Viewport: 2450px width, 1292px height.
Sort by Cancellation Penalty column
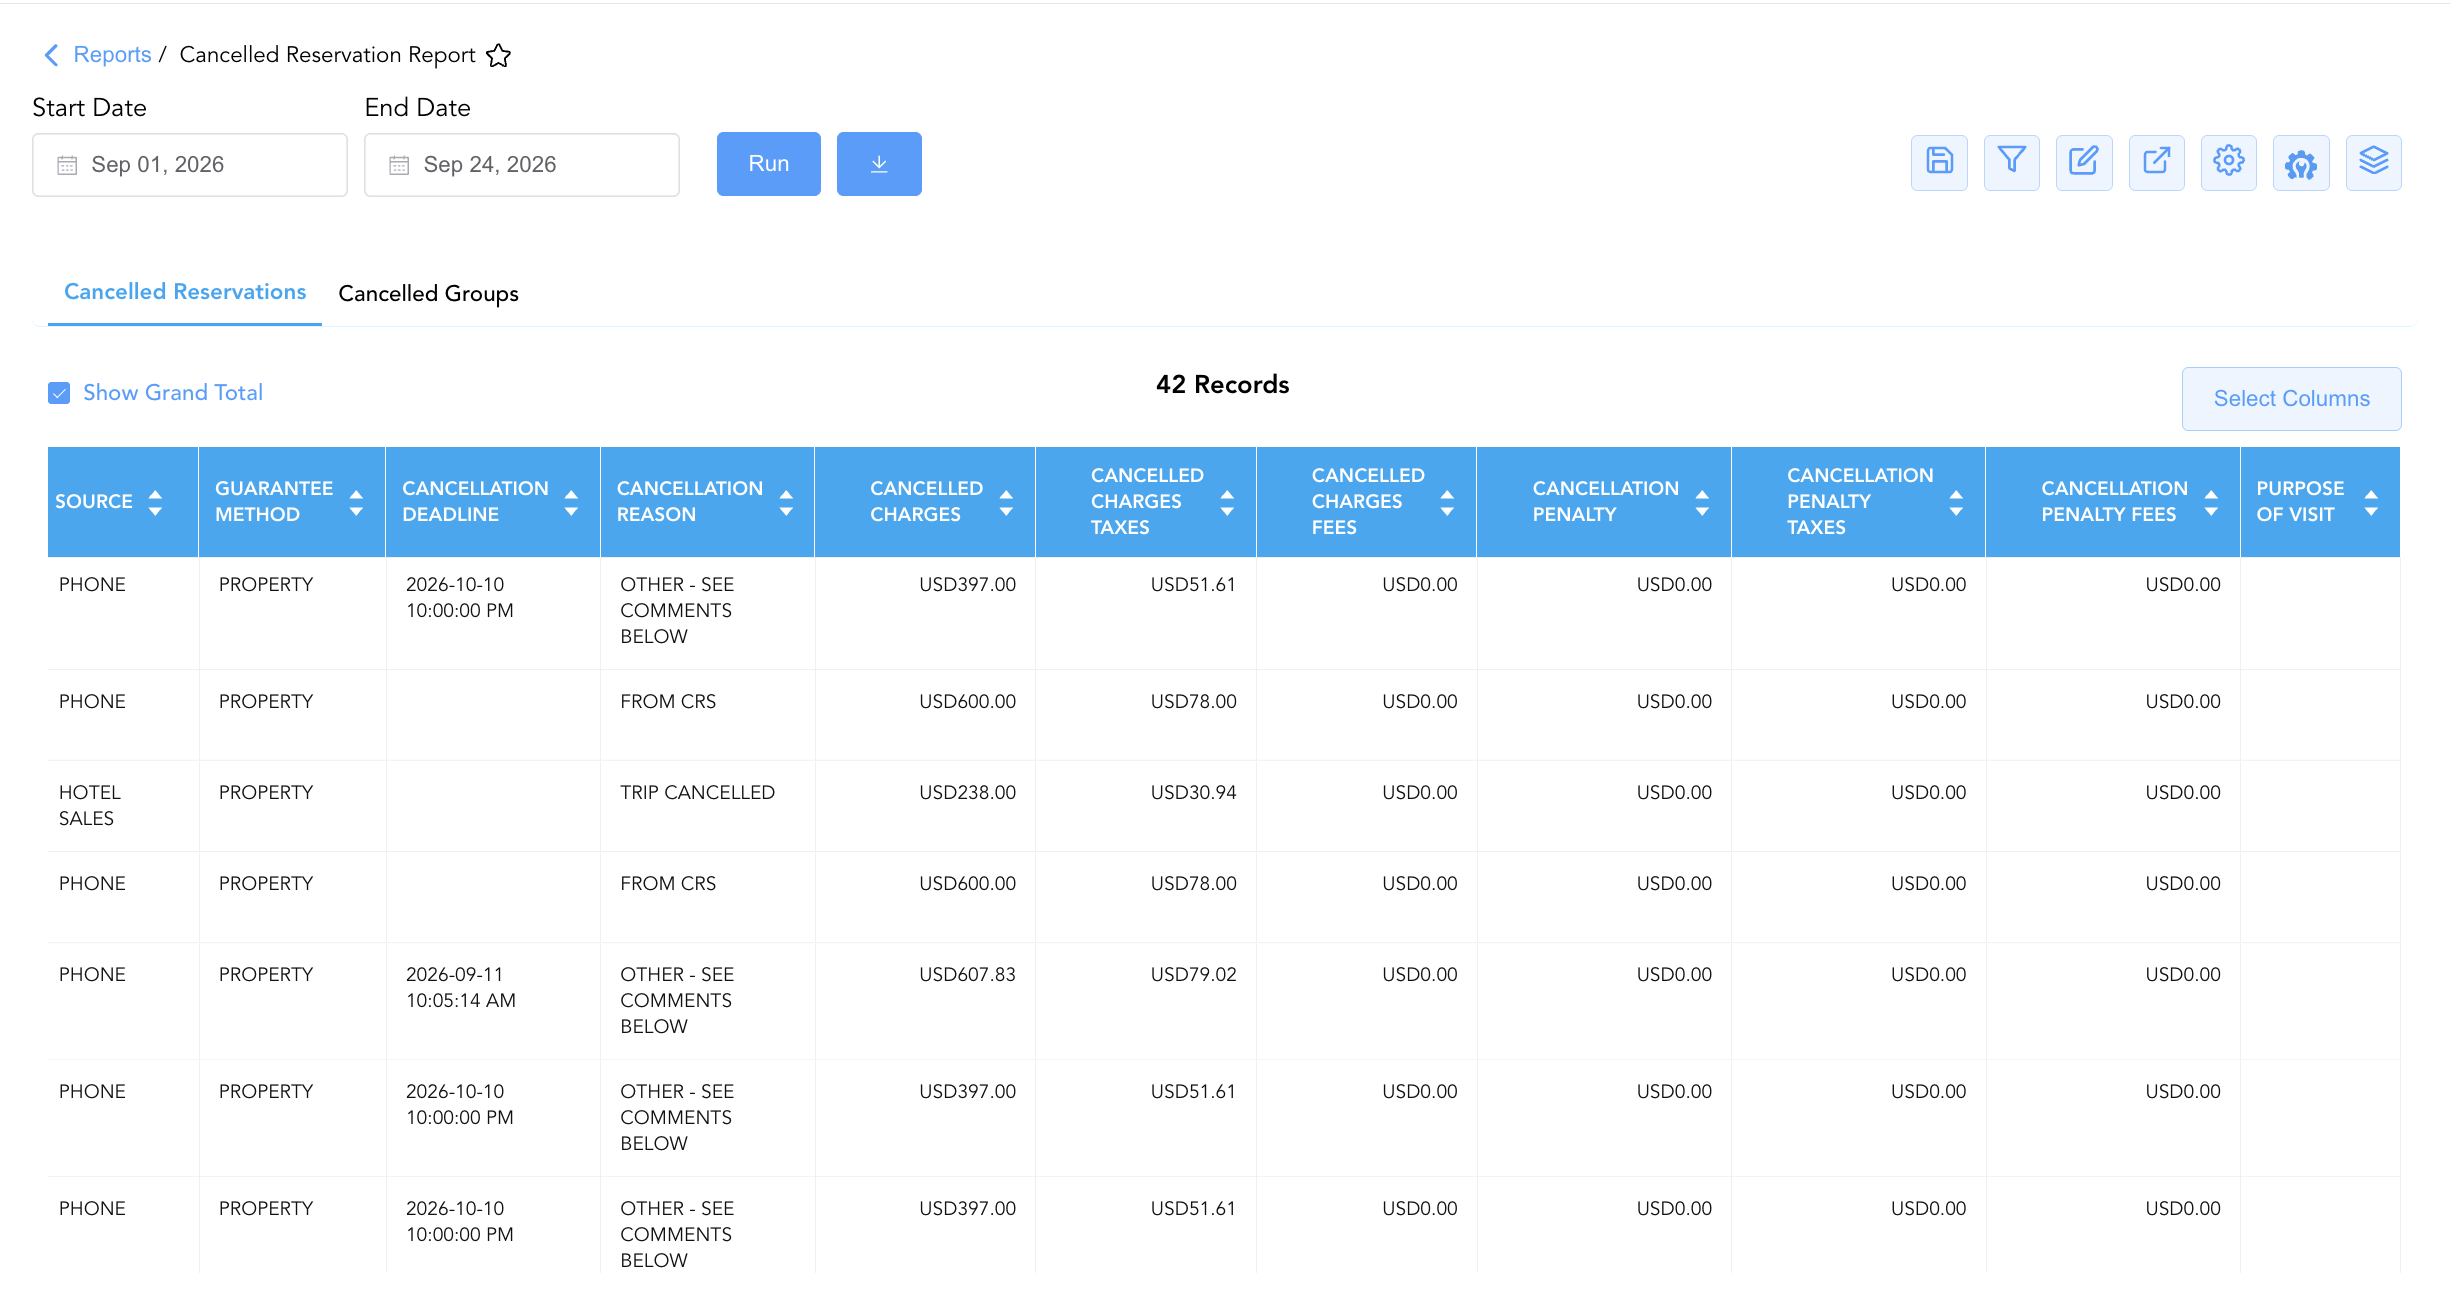click(x=1702, y=502)
